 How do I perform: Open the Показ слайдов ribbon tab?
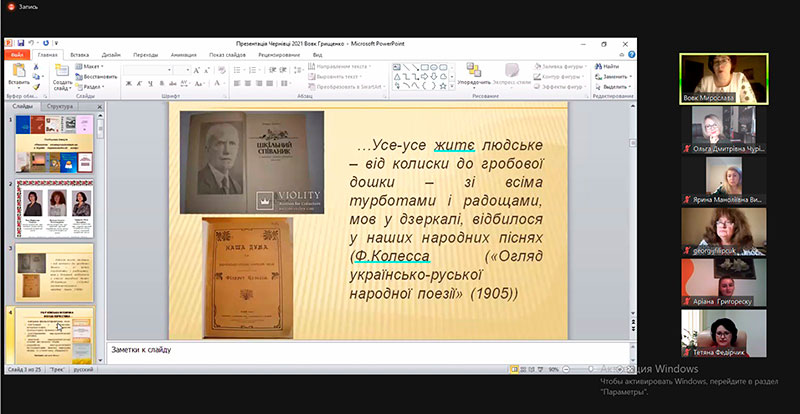coord(228,55)
